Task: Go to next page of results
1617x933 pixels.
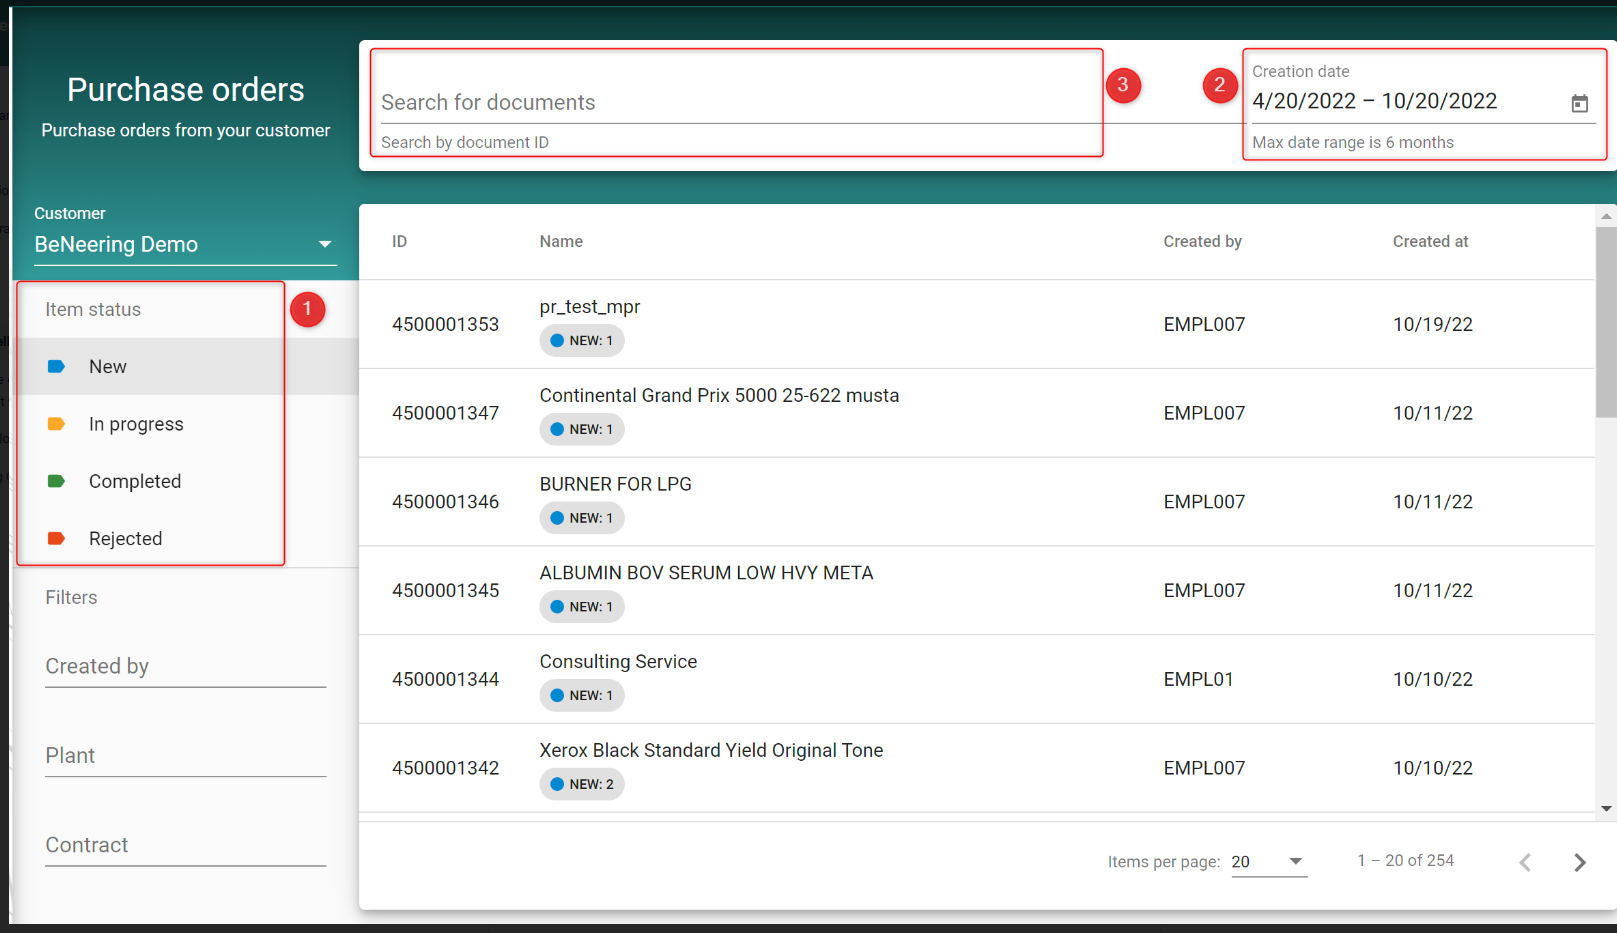Action: click(1579, 862)
